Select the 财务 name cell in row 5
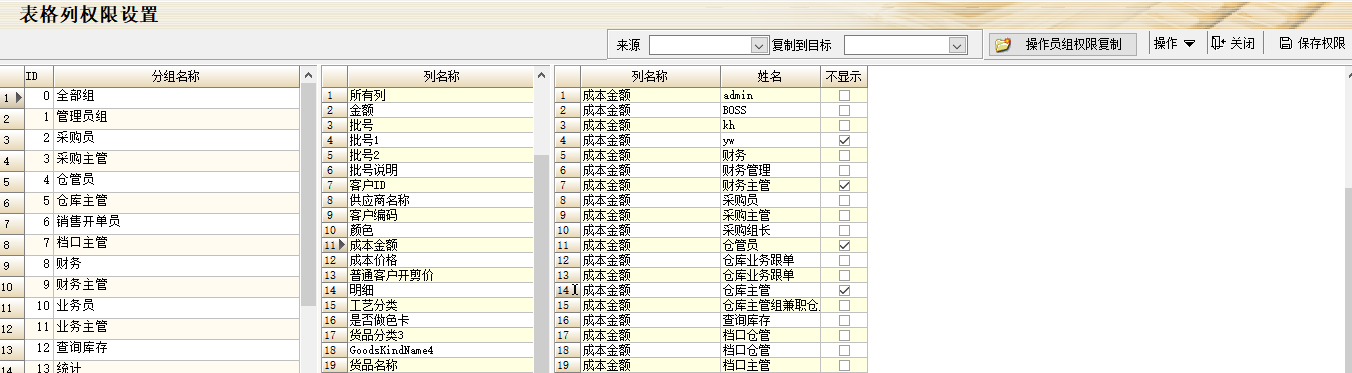 click(x=770, y=155)
